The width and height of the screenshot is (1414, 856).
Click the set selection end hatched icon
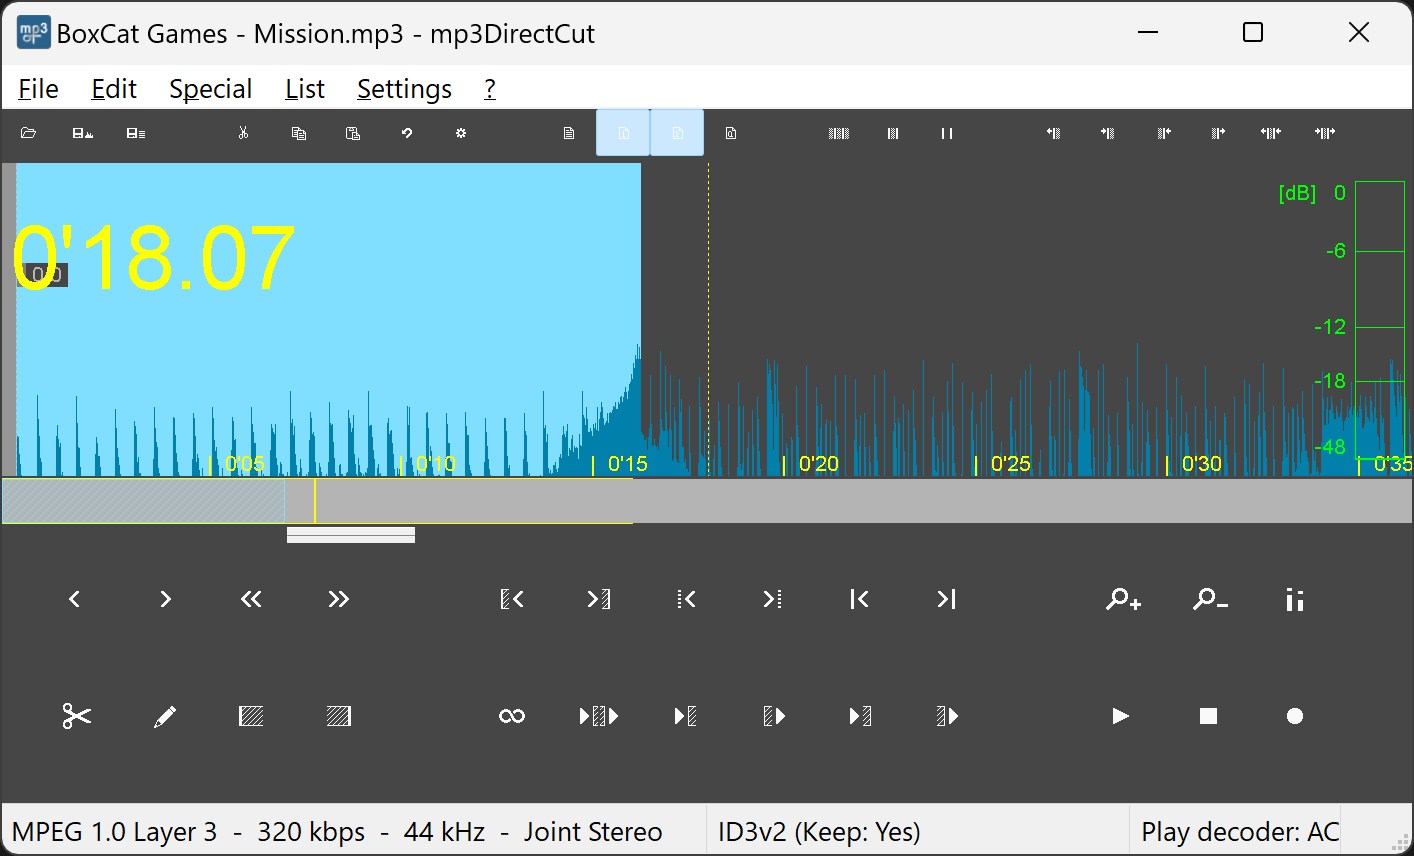(598, 599)
